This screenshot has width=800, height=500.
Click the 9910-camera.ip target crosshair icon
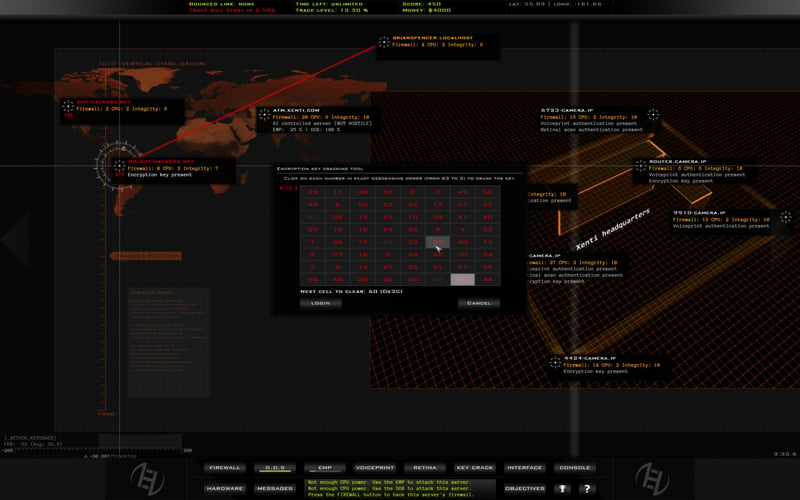[785, 217]
